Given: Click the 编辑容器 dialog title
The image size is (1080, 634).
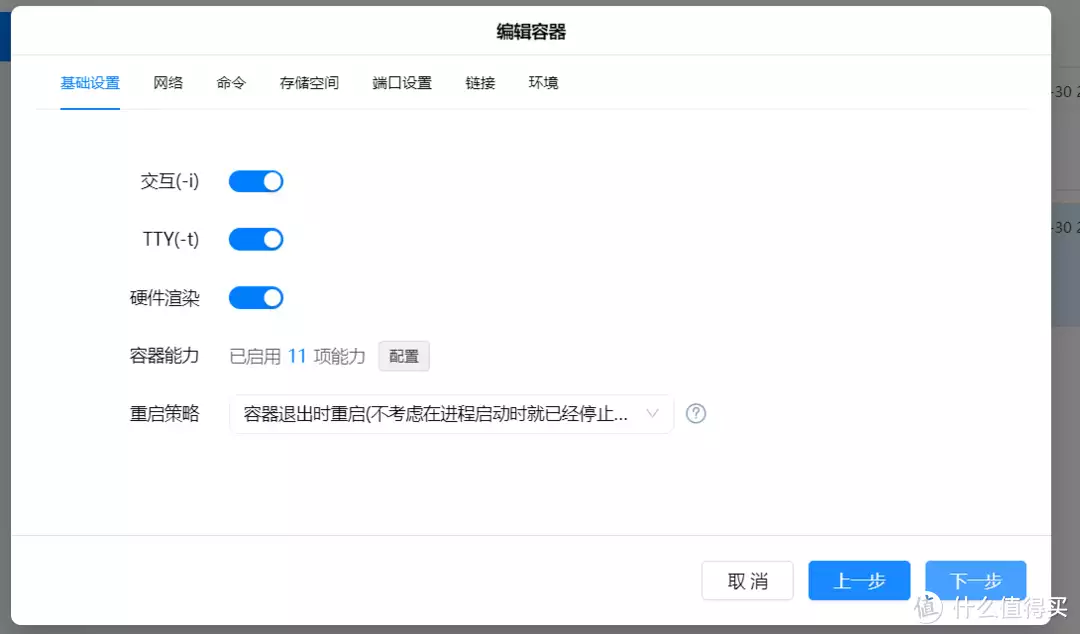Looking at the screenshot, I should (531, 32).
